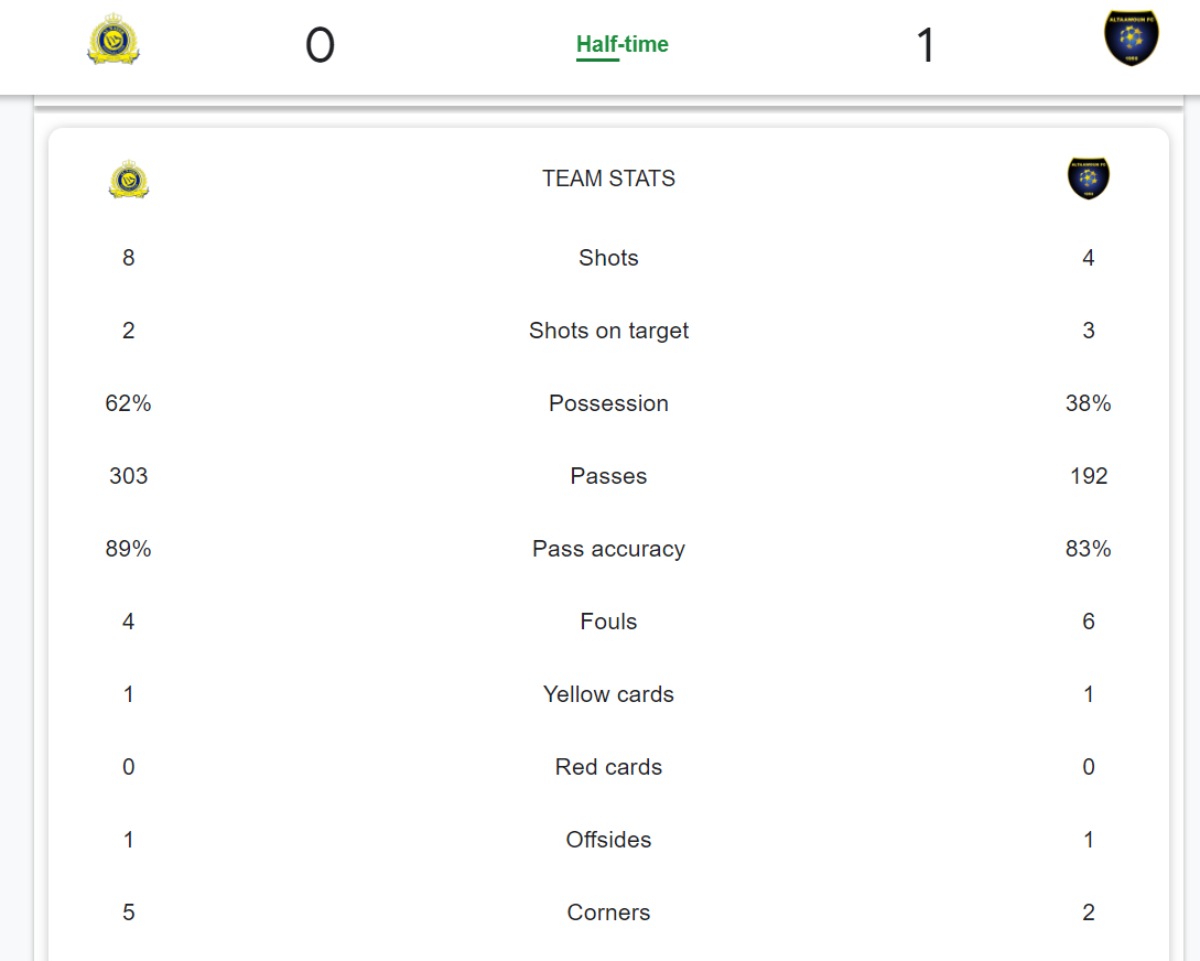Image resolution: width=1200 pixels, height=961 pixels.
Task: Click the Possession stat label
Action: click(x=608, y=404)
